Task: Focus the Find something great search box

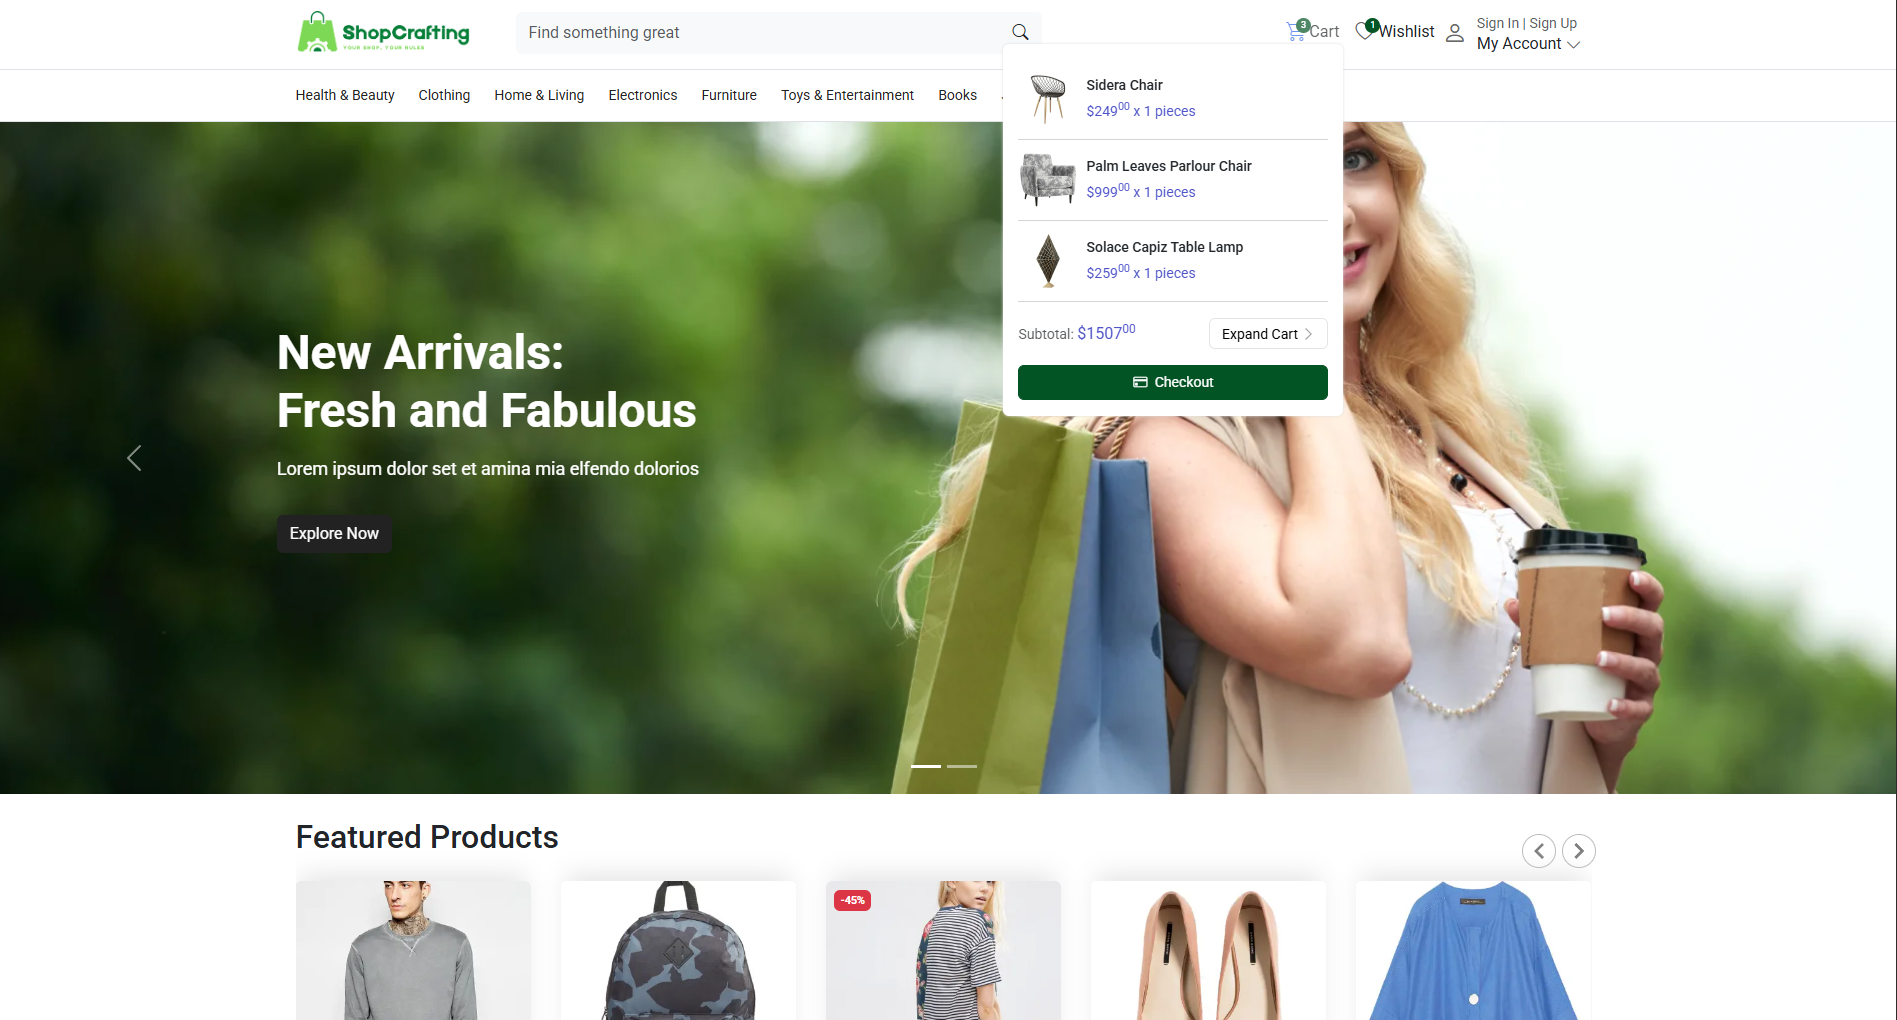Action: point(760,33)
